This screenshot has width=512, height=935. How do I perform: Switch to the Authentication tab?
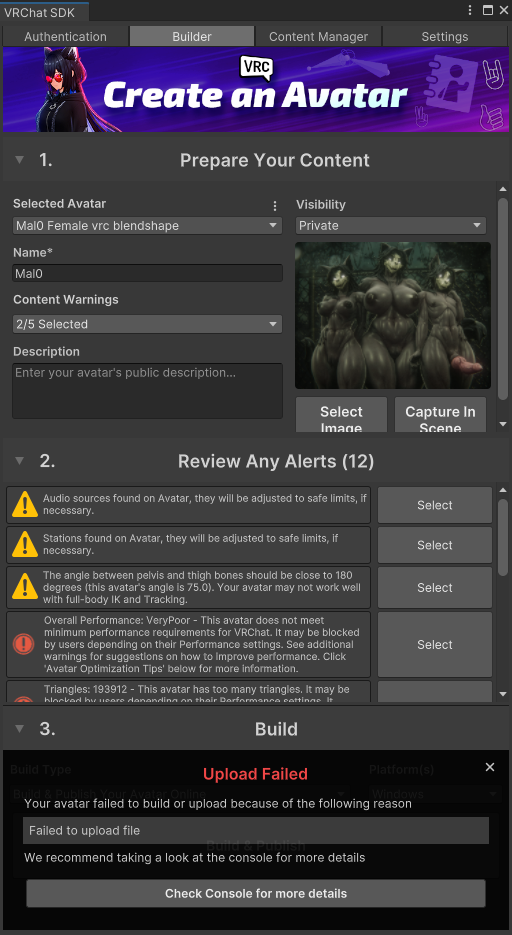pyautogui.click(x=66, y=36)
